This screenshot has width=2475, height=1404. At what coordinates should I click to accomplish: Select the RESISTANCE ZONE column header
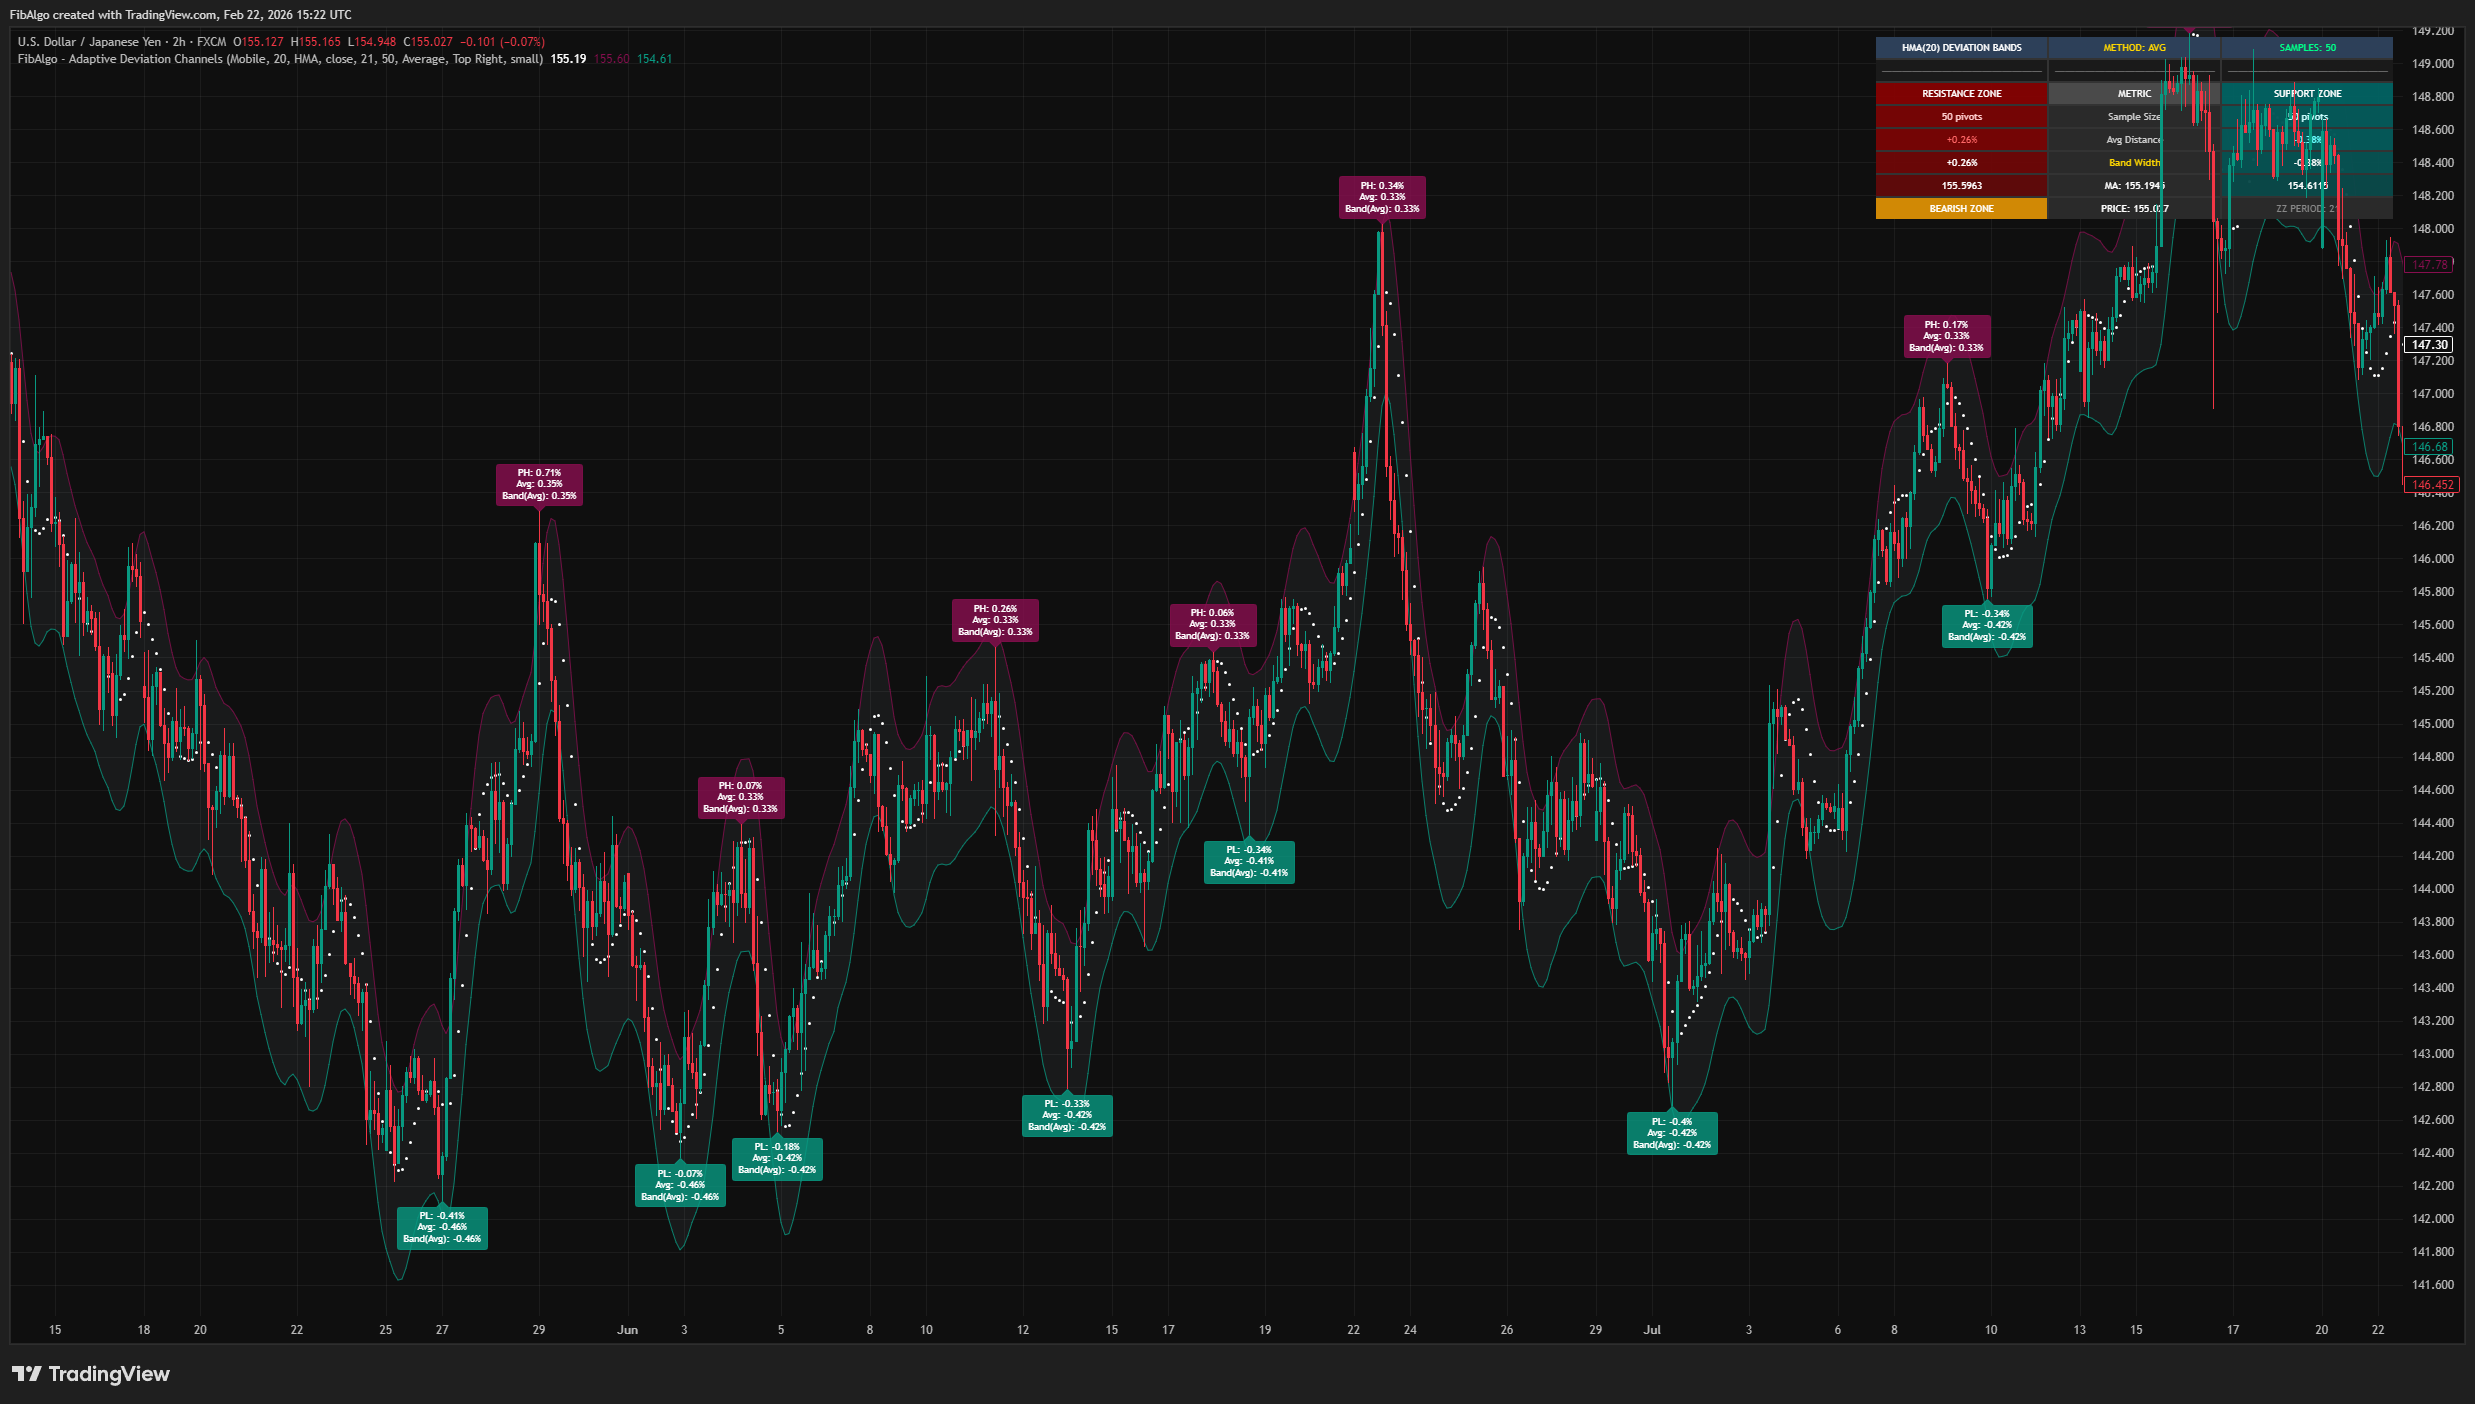[x=1962, y=93]
